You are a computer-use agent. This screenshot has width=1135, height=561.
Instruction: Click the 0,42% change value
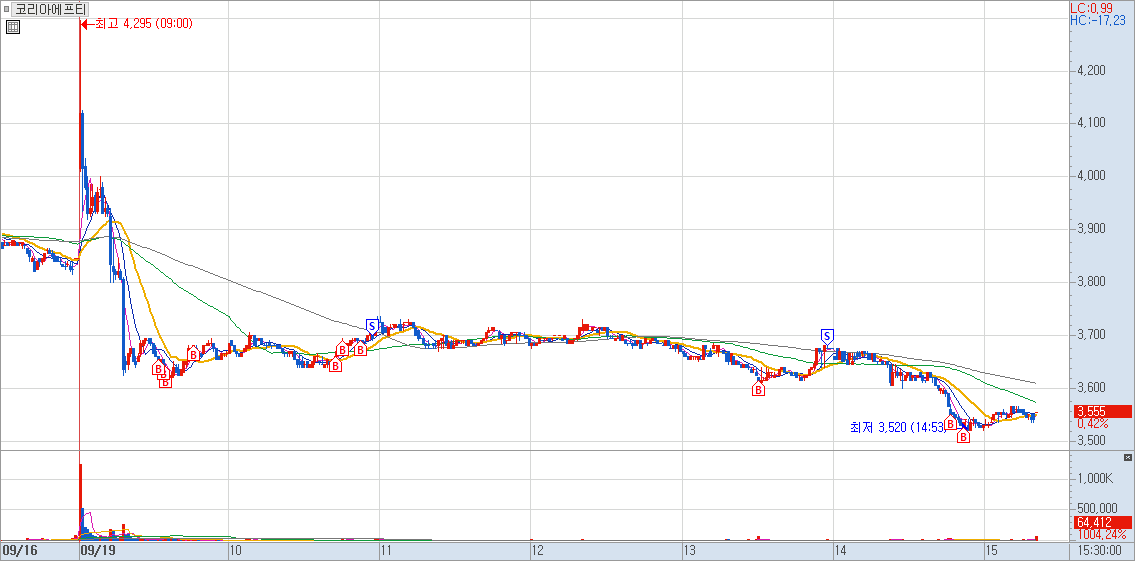coord(1092,423)
